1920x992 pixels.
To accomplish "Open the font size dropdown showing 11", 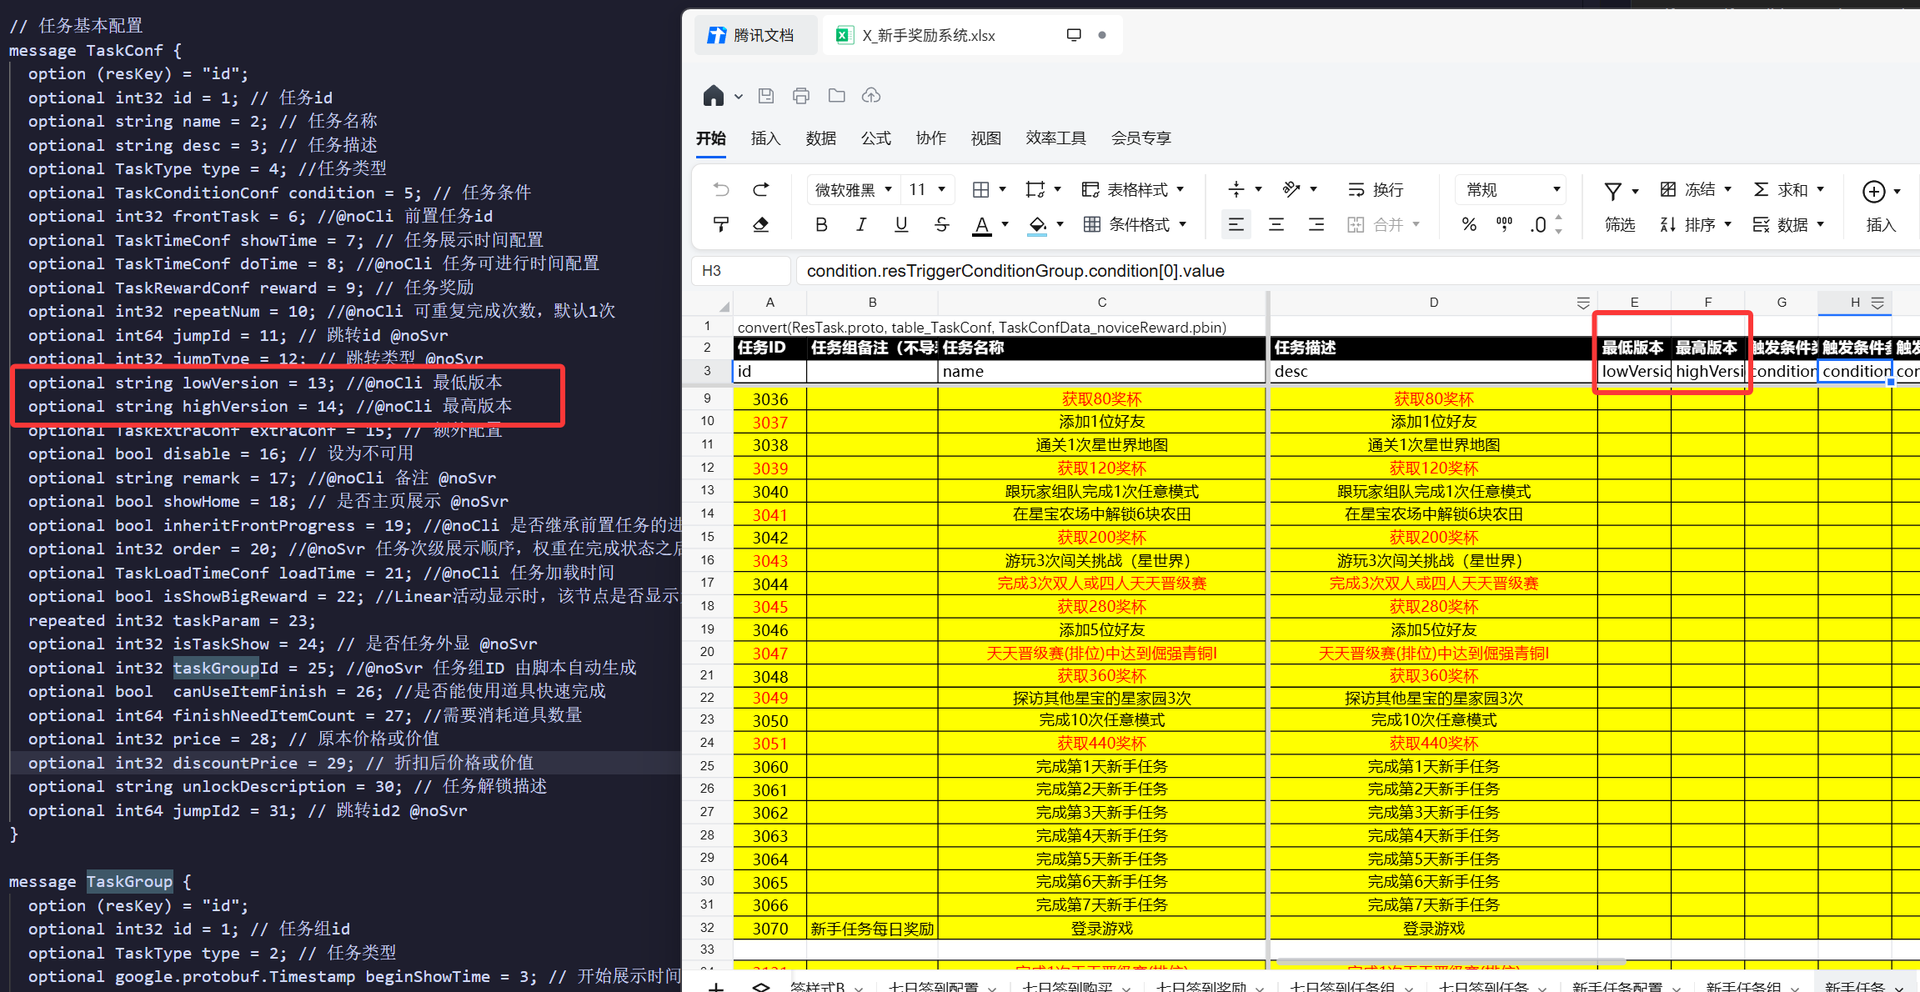I will point(927,190).
